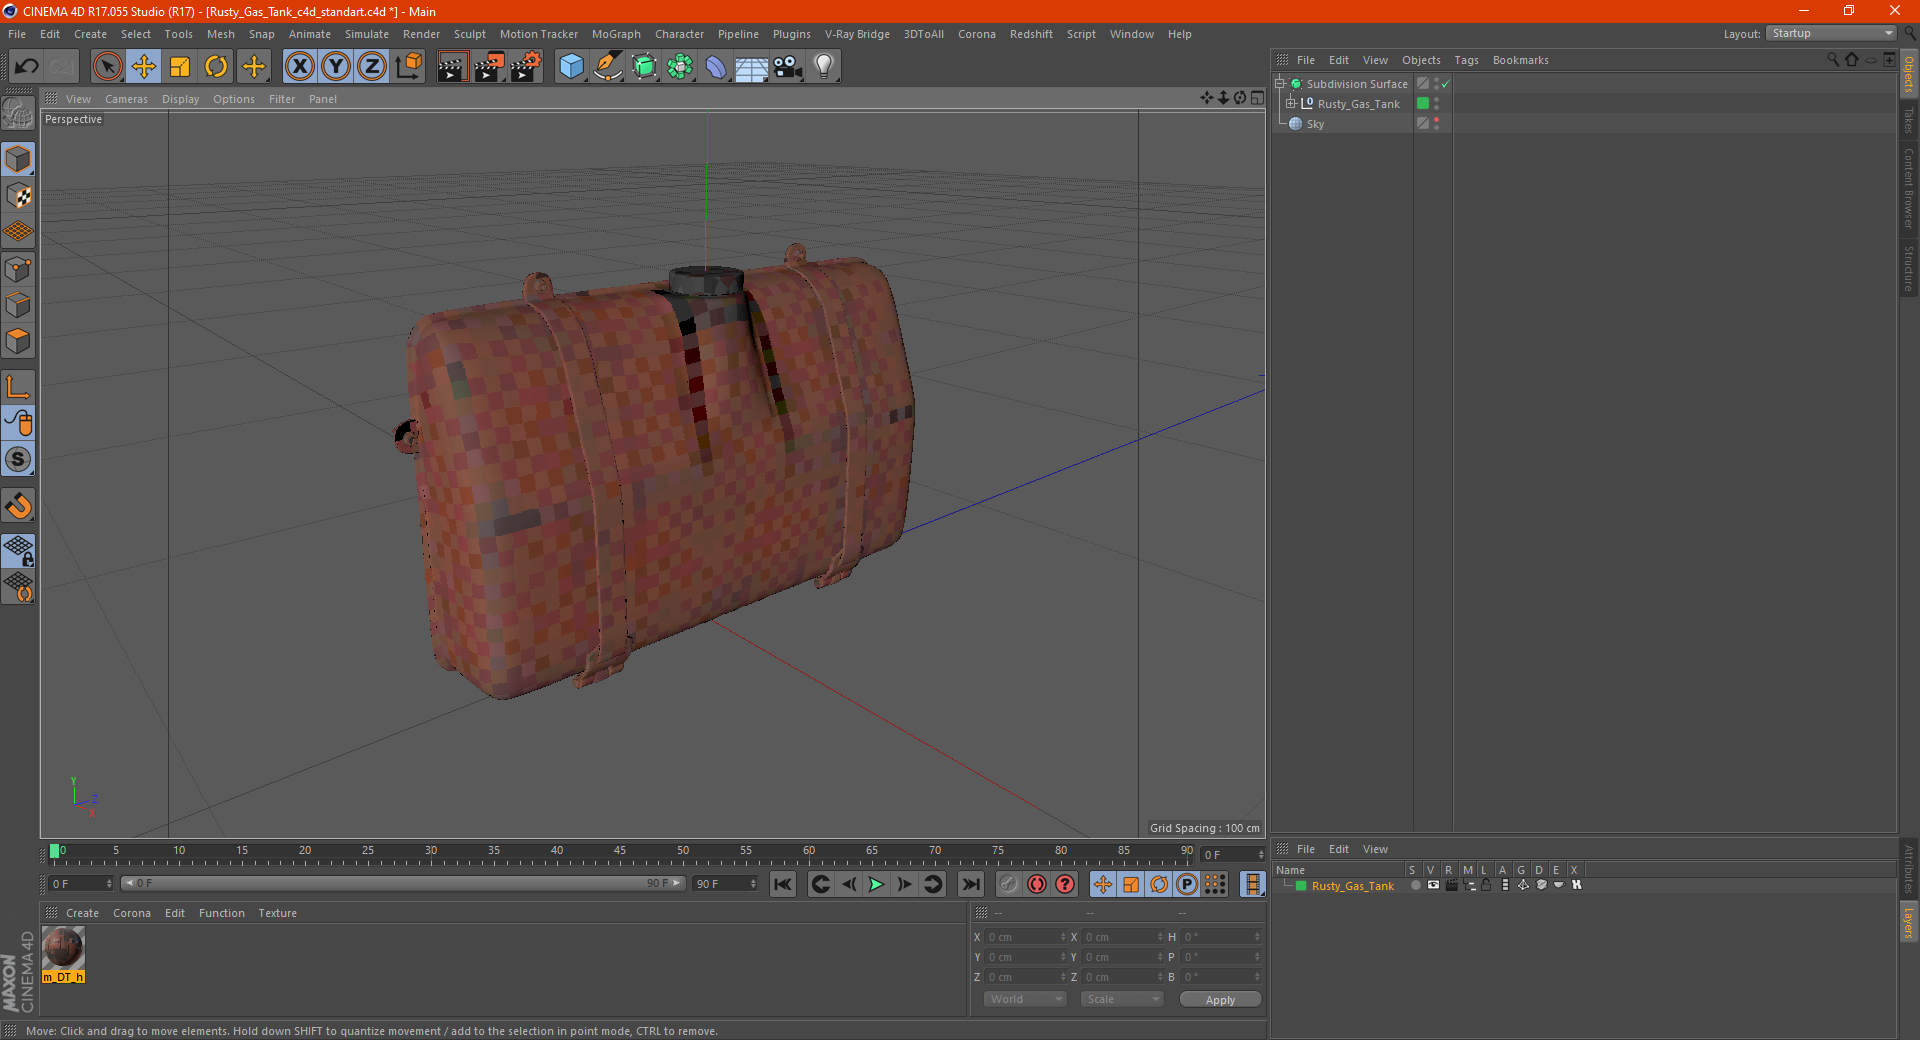Click the Apply button
This screenshot has width=1920, height=1040.
[1220, 1000]
